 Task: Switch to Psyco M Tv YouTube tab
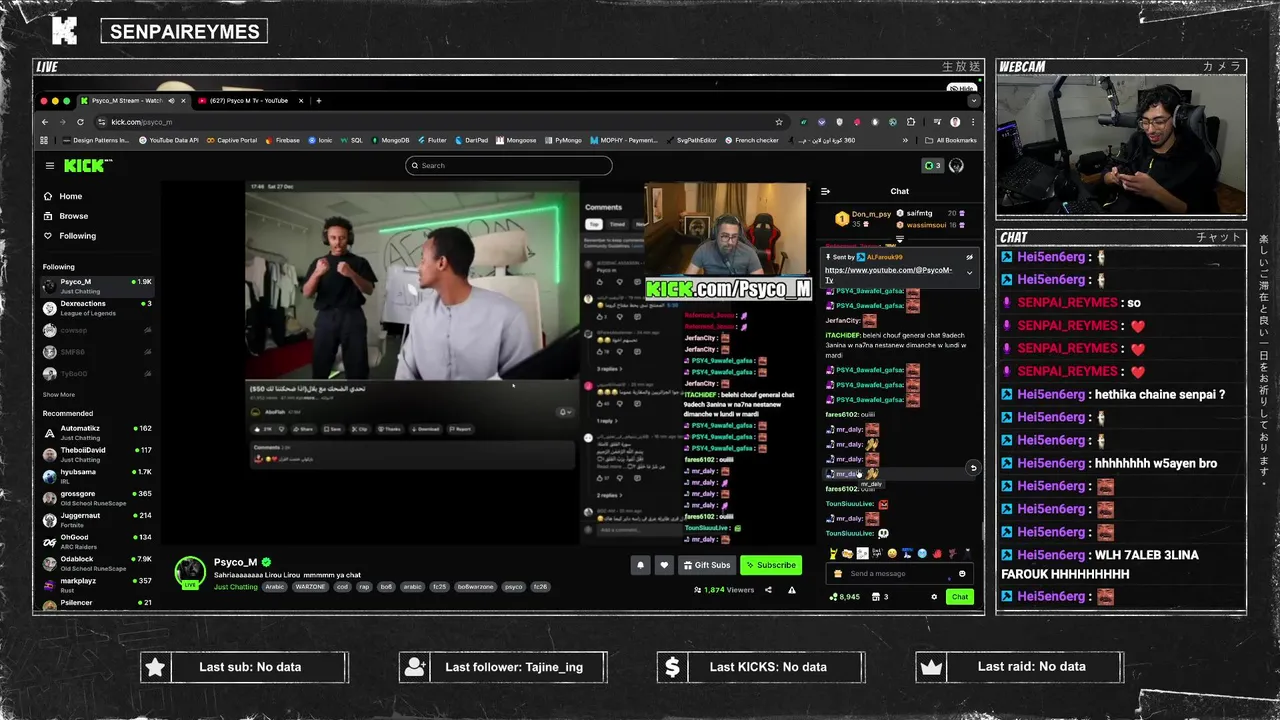coord(248,100)
